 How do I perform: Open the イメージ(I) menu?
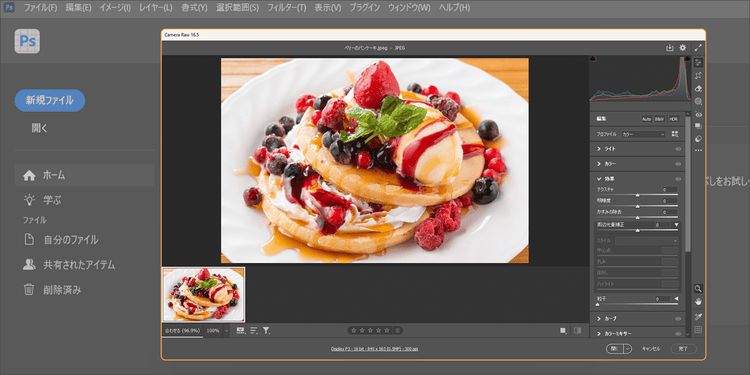(x=115, y=8)
